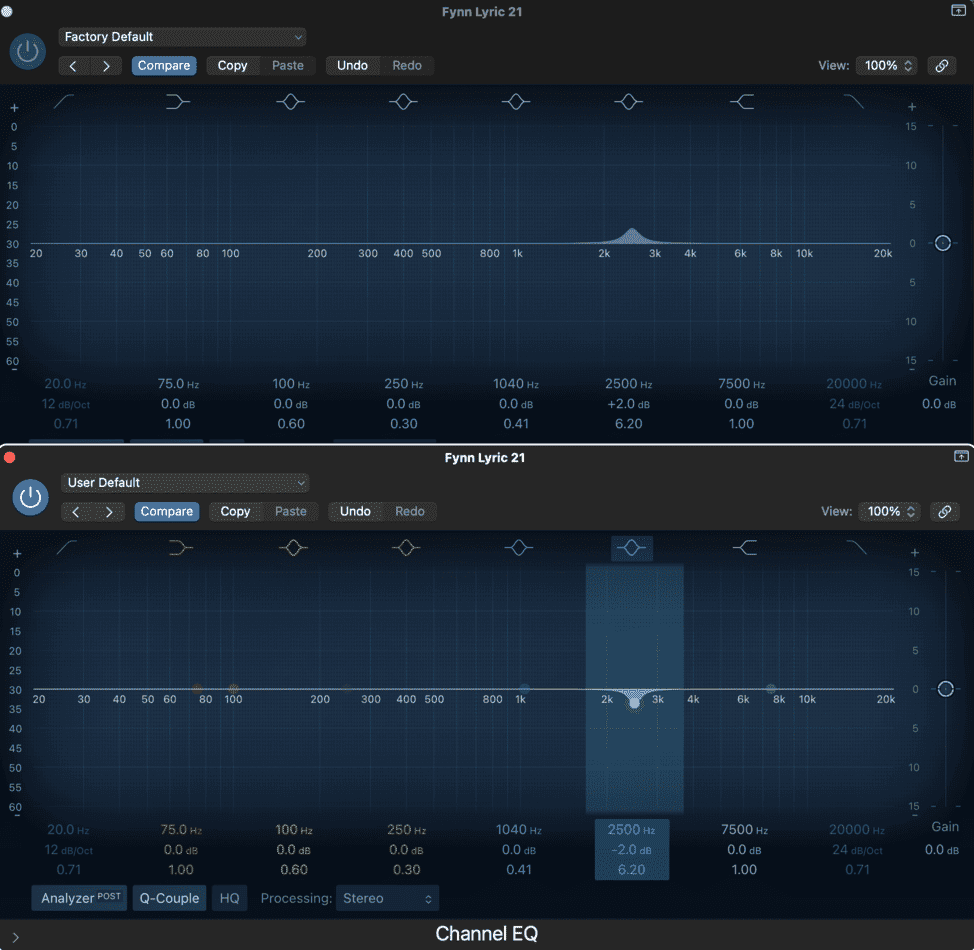
Task: Click Paste in the top EQ window
Action: tap(288, 66)
